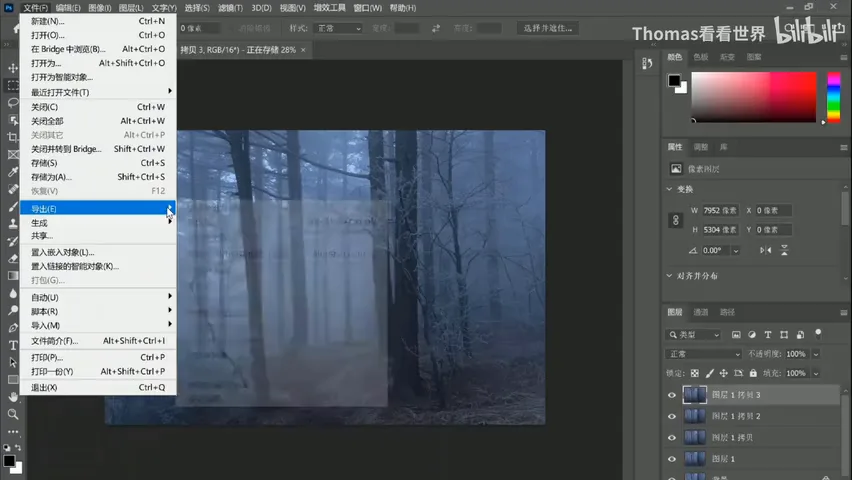Select the Crop tool
Image resolution: width=852 pixels, height=480 pixels.
[x=12, y=138]
